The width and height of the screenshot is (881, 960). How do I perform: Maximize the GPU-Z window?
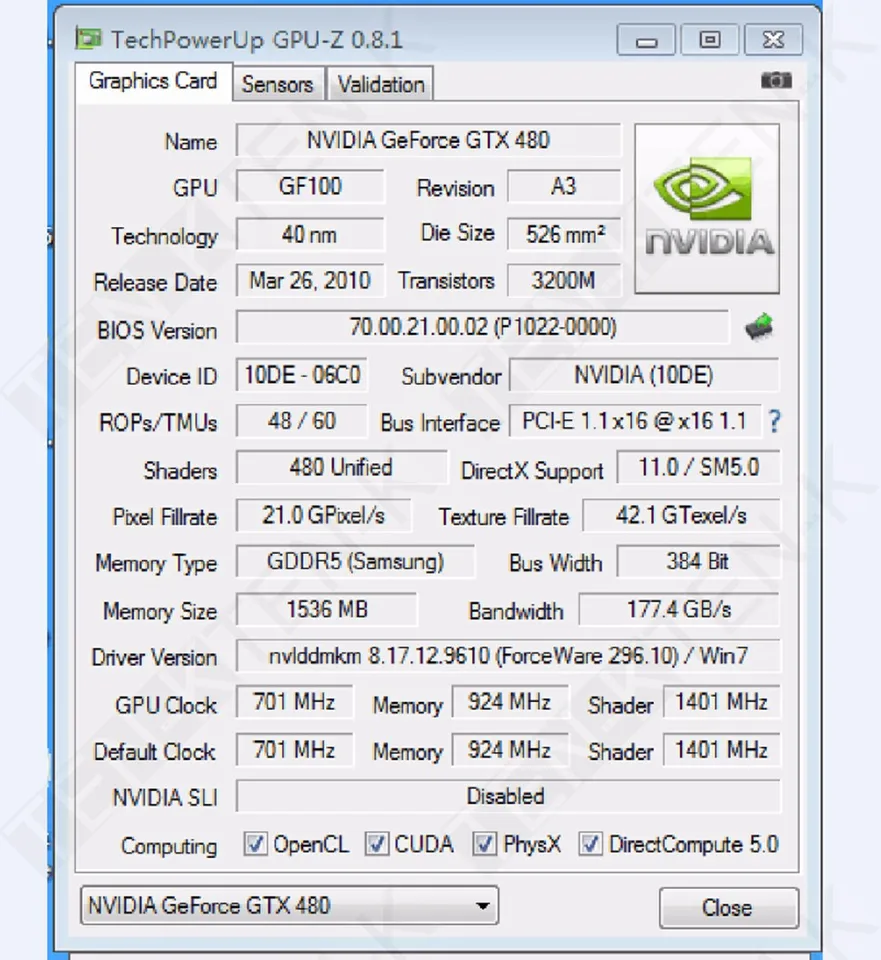tap(710, 40)
